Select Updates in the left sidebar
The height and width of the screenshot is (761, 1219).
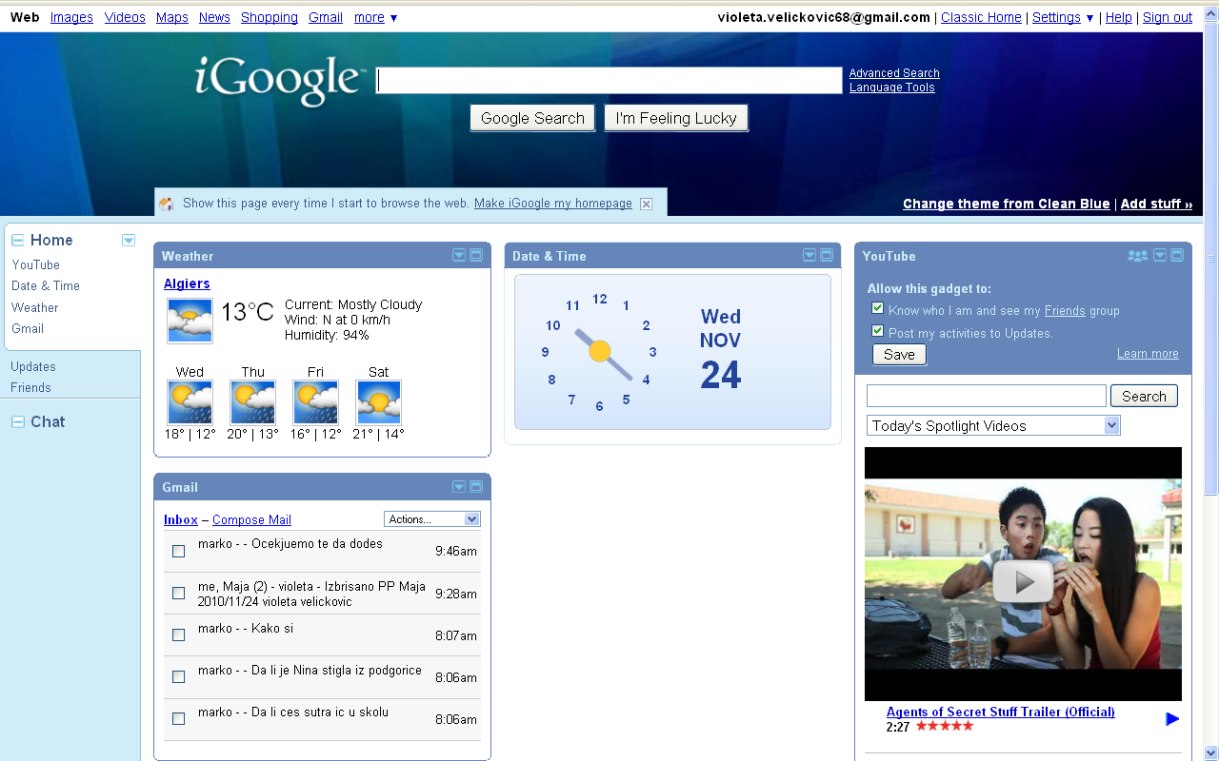click(x=33, y=367)
